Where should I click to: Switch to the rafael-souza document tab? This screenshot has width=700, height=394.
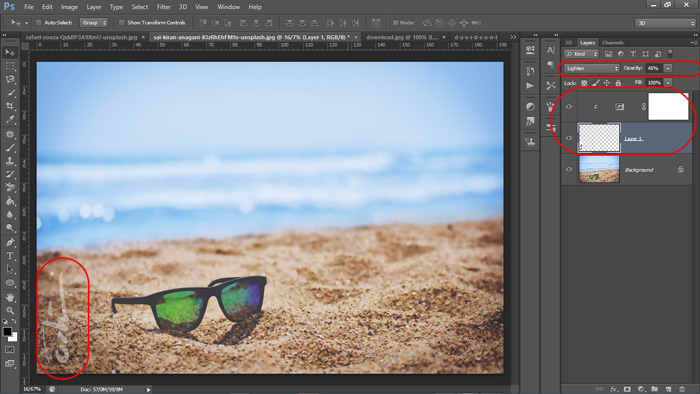pyautogui.click(x=81, y=37)
